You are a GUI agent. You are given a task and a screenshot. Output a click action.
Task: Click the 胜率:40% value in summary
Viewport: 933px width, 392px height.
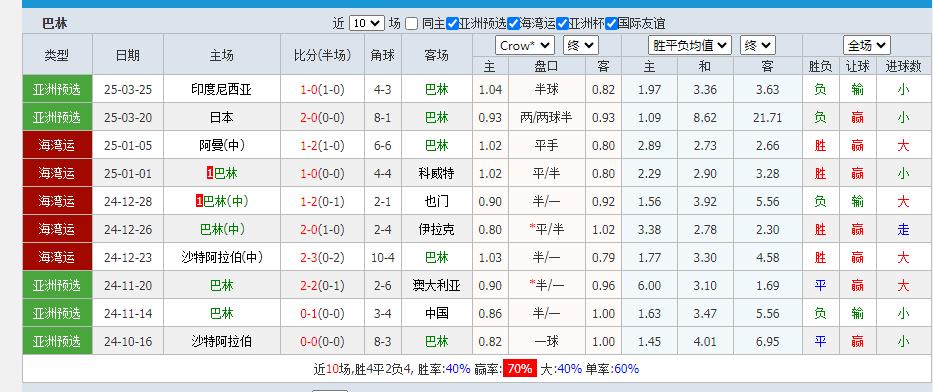click(444, 369)
